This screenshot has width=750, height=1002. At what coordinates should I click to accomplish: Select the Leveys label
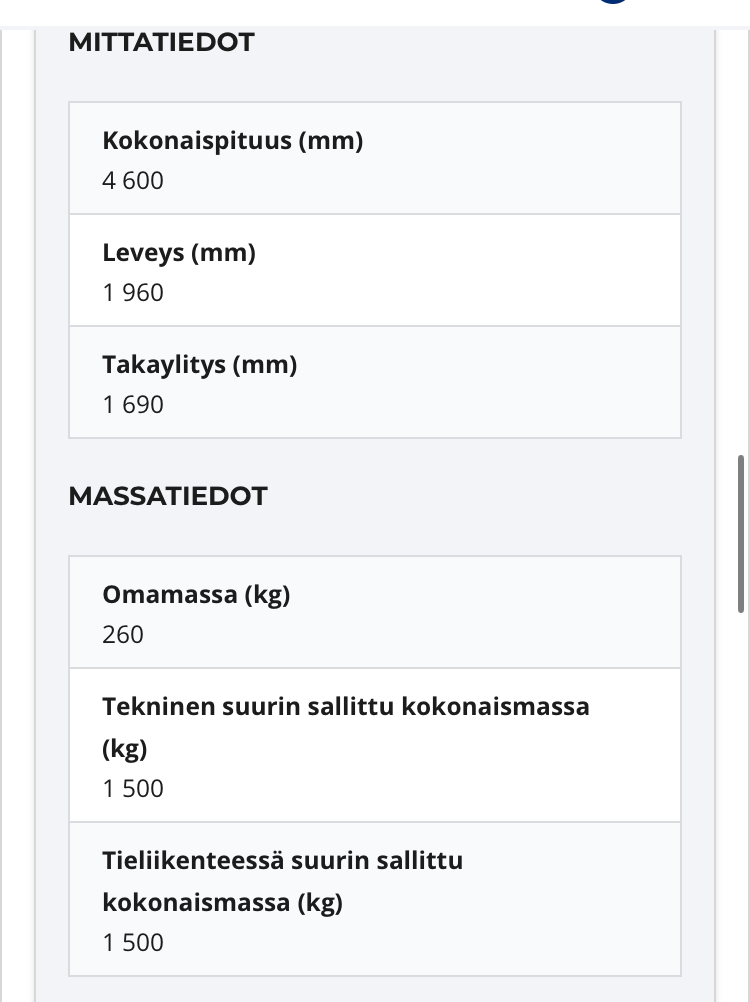pos(144,253)
